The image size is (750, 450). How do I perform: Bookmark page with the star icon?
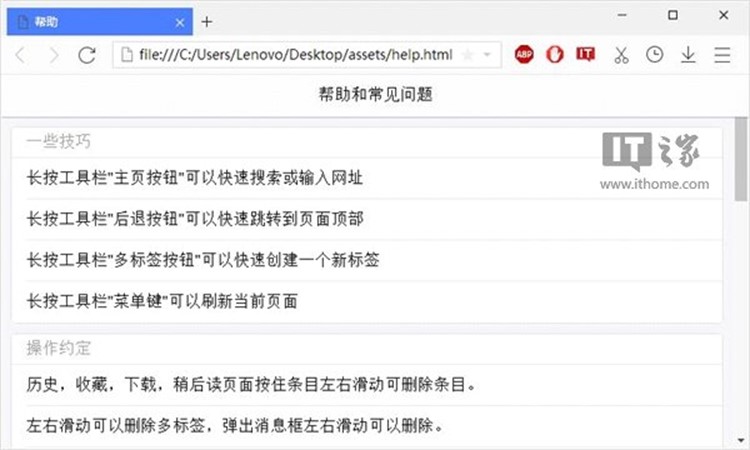point(468,55)
